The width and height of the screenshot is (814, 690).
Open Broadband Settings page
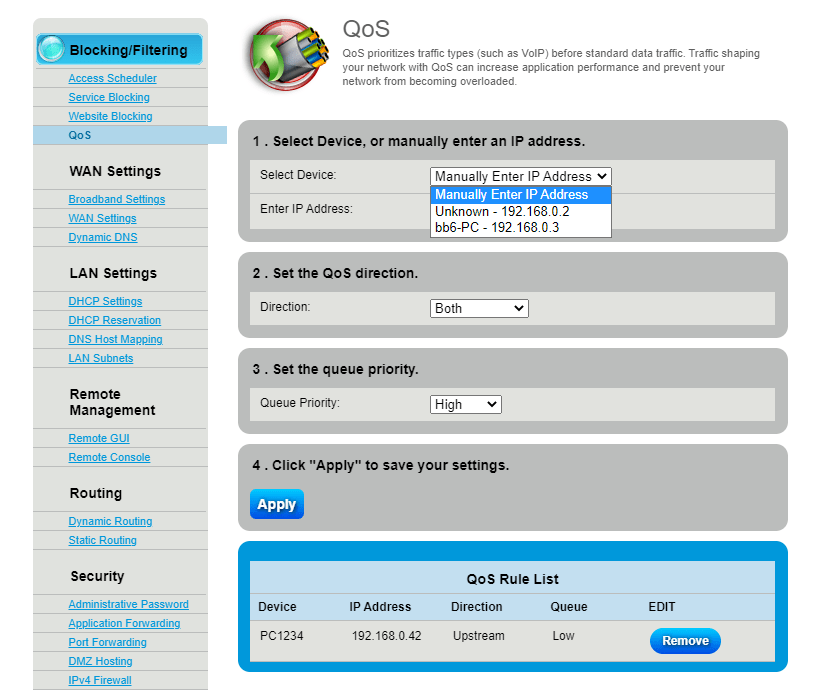[116, 199]
